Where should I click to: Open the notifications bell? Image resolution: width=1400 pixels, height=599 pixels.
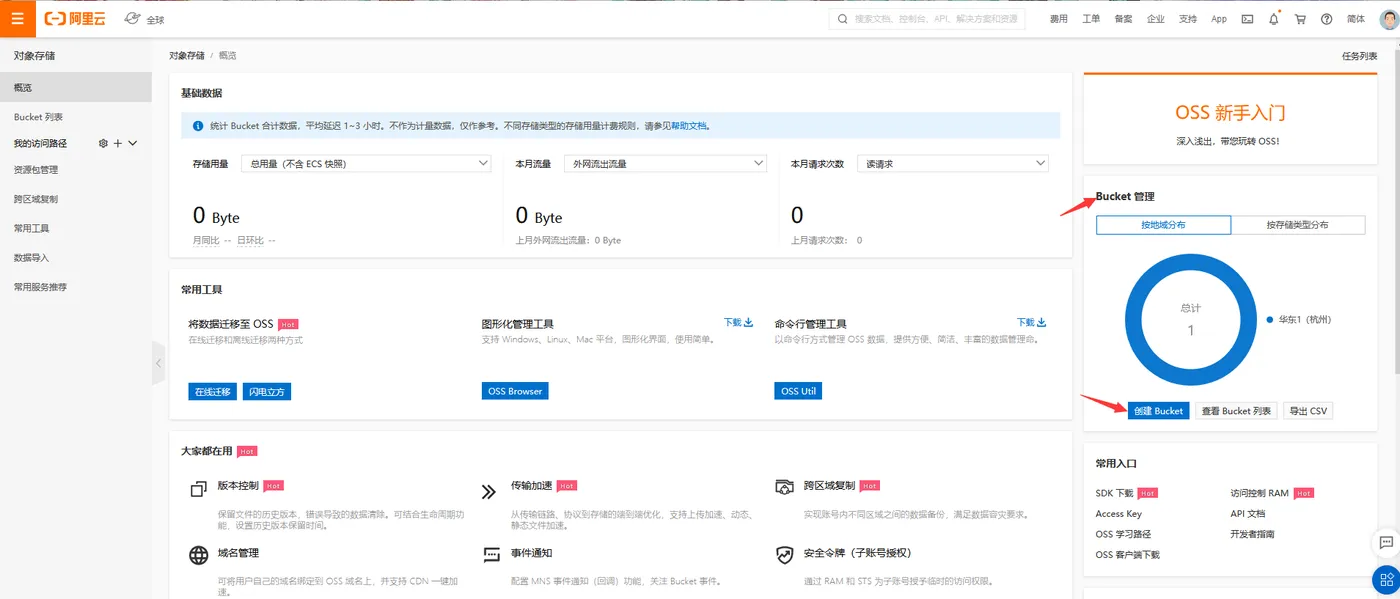1274,19
